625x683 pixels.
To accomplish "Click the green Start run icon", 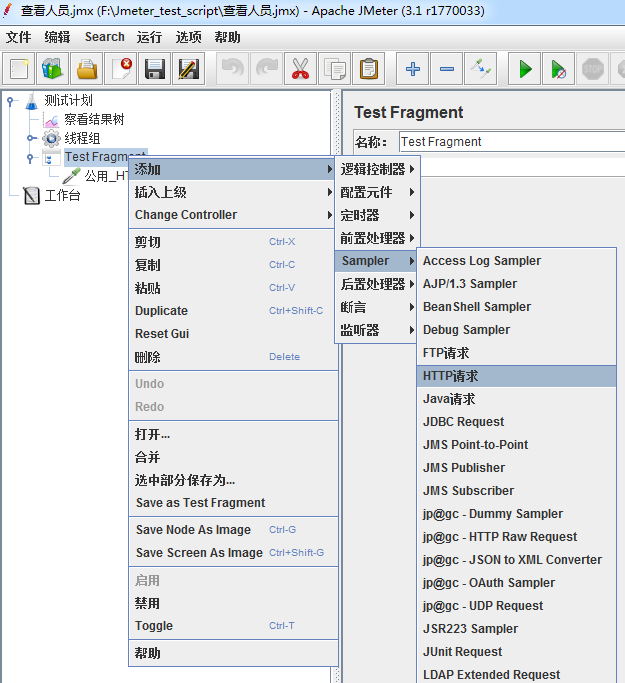I will pos(524,69).
